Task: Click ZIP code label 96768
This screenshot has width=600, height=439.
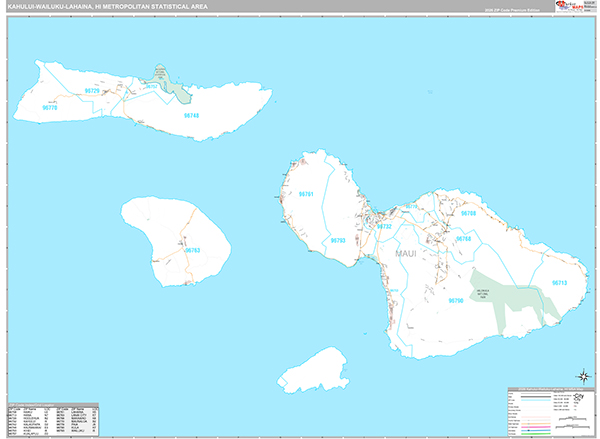Action: 463,240
